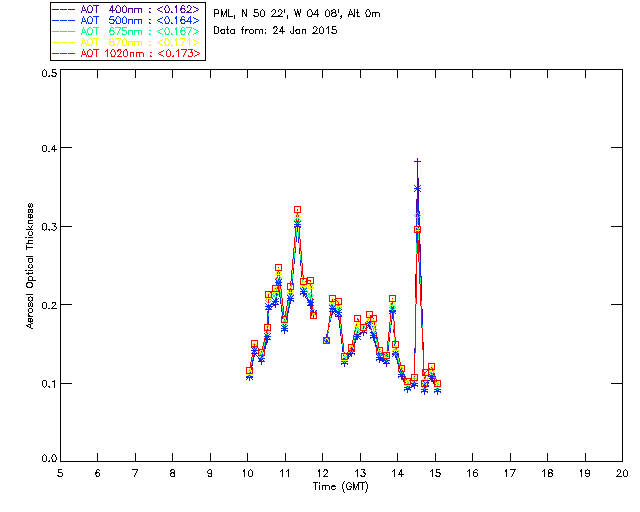Click the x-axis label 17
The image size is (640, 512).
510,473
